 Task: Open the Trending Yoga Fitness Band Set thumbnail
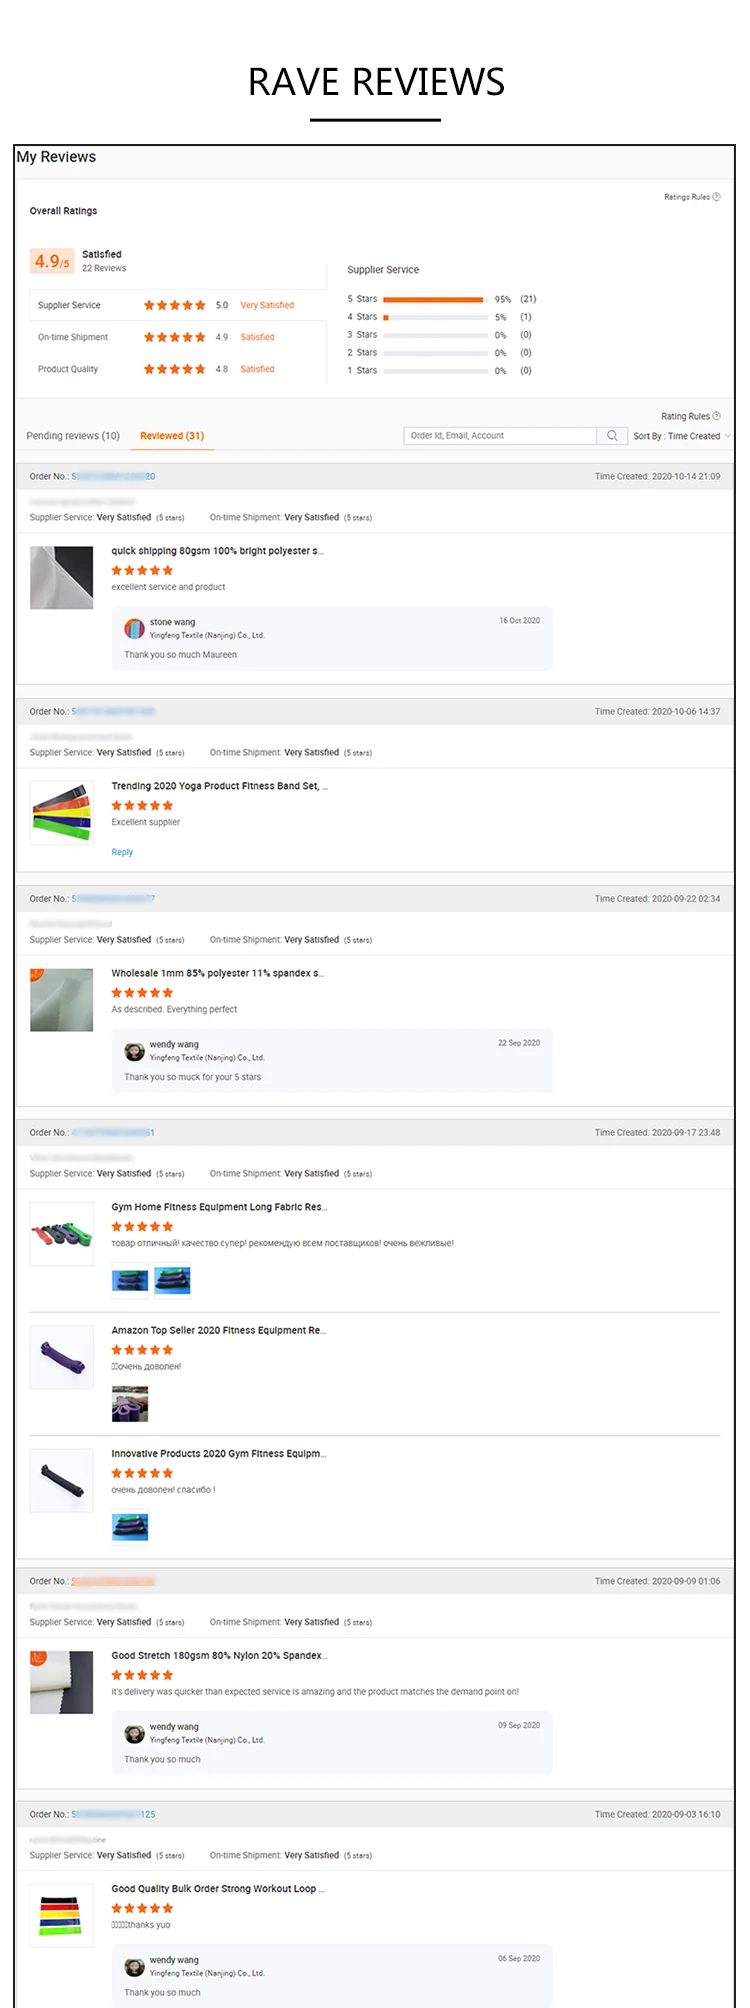click(x=61, y=812)
